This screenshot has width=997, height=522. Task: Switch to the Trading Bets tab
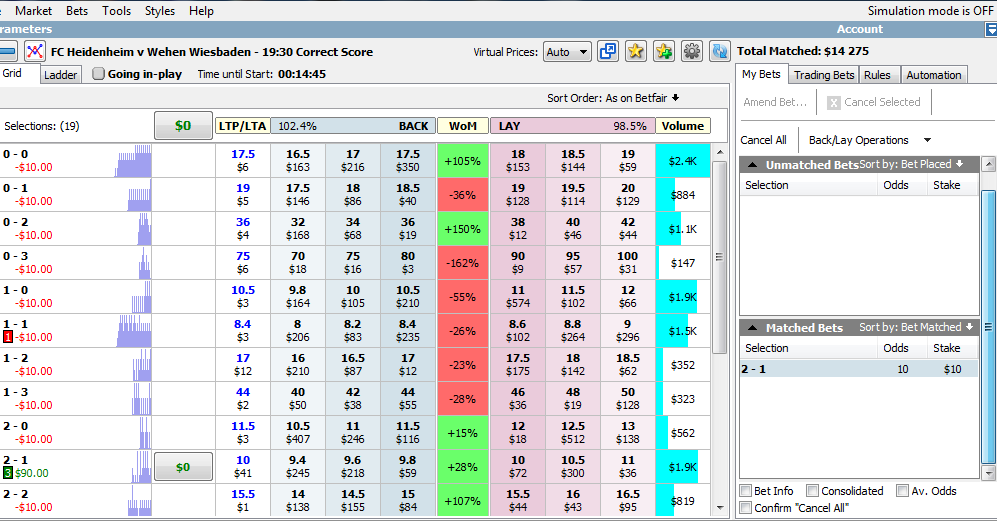[824, 75]
